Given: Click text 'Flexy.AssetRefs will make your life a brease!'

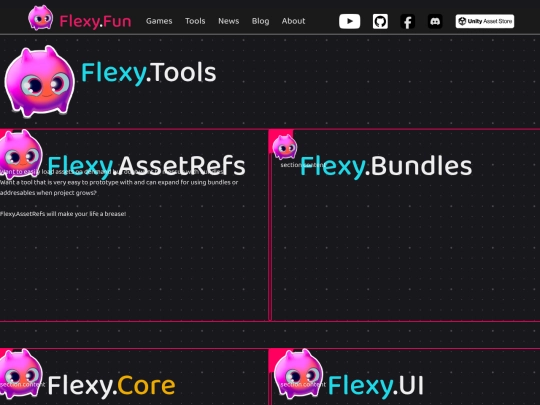Looking at the screenshot, I should pyautogui.click(x=63, y=214).
